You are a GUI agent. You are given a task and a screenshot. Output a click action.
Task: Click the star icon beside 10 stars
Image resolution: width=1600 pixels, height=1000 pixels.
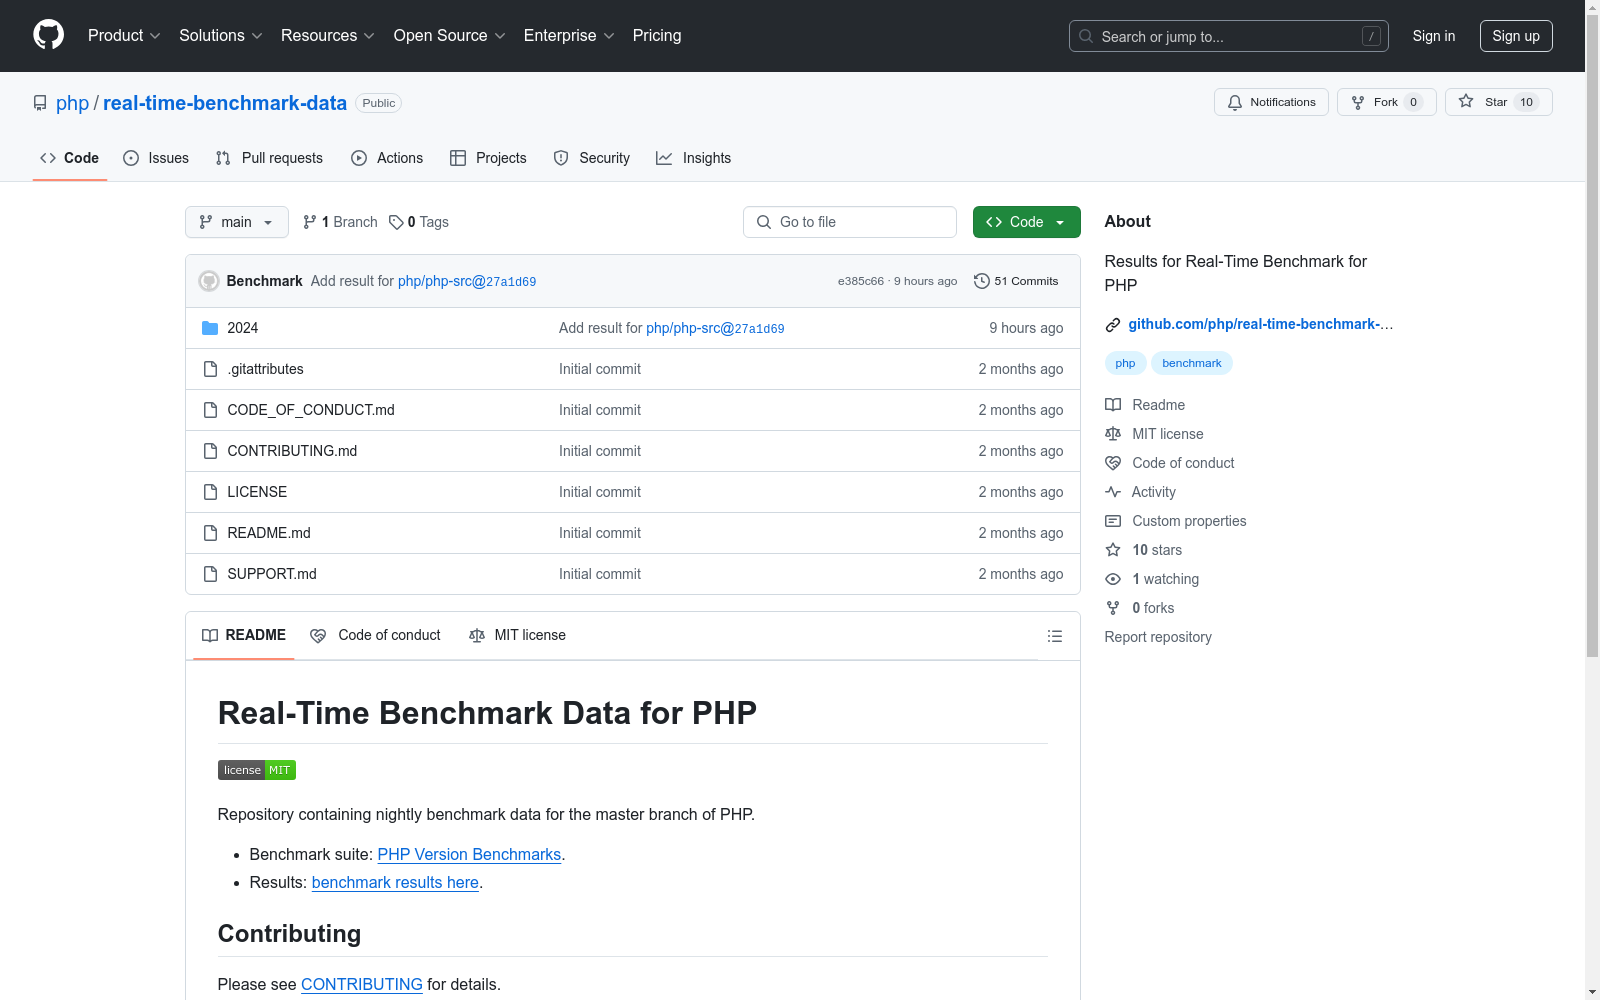(x=1113, y=550)
